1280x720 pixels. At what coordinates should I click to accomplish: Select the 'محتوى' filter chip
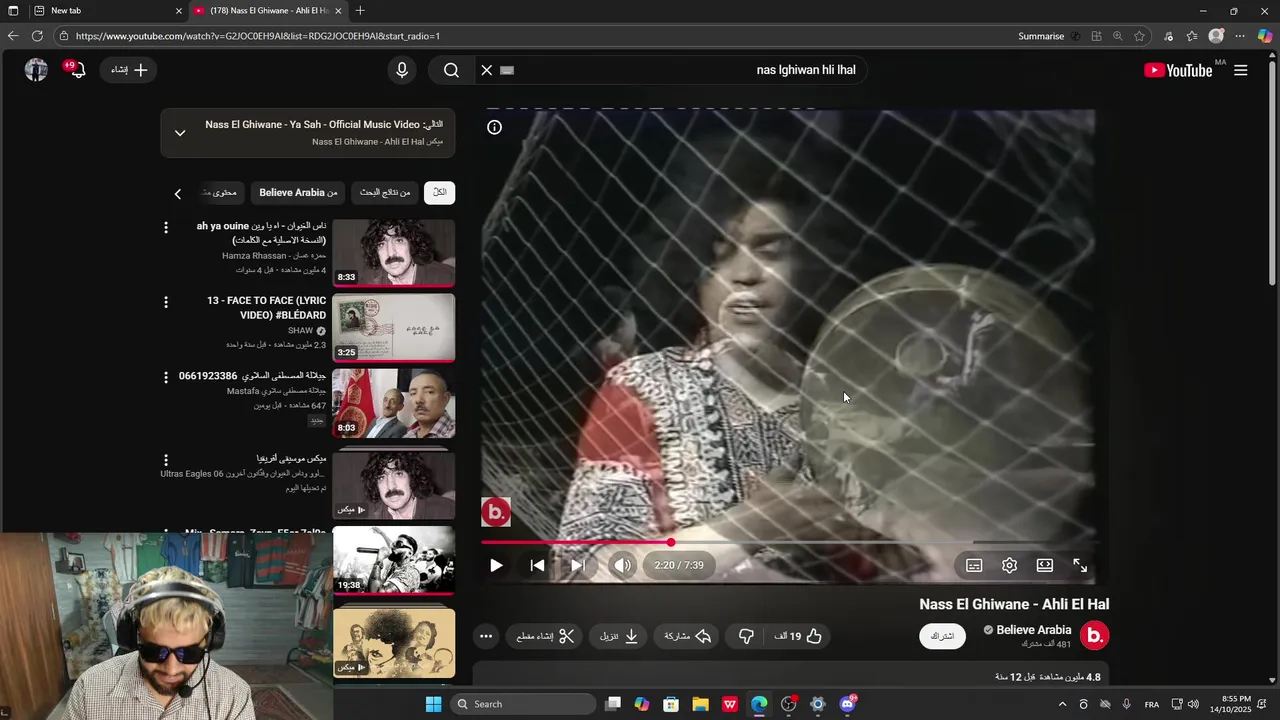[x=220, y=192]
